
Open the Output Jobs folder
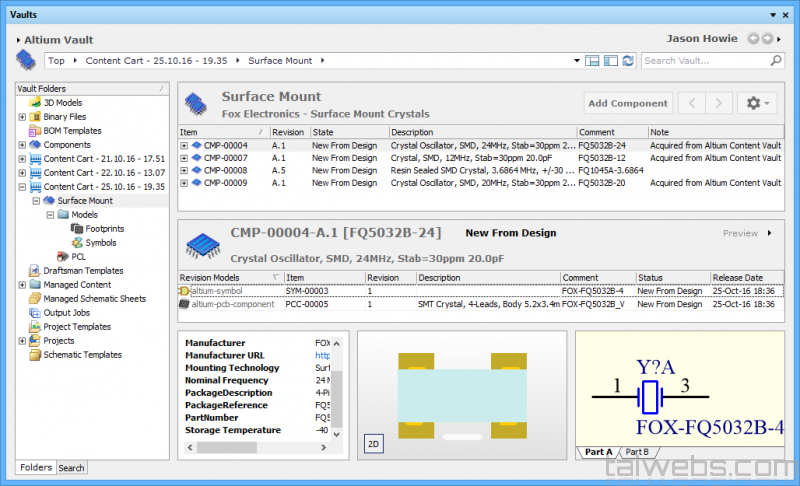pos(67,312)
